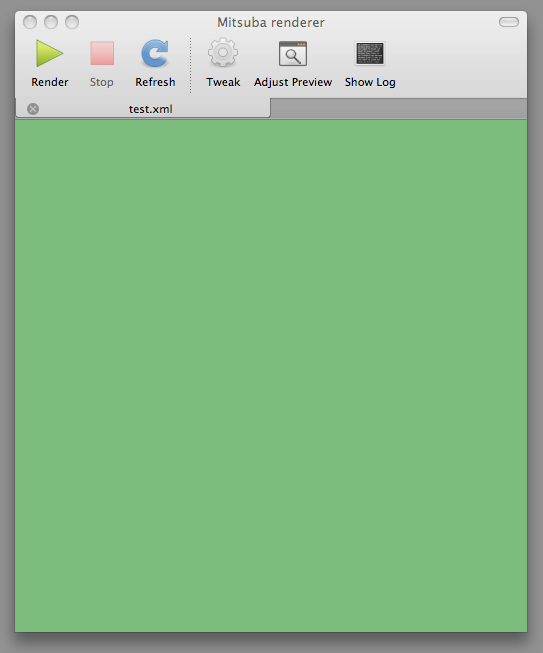Open the log via the terminal icon

pyautogui.click(x=370, y=53)
